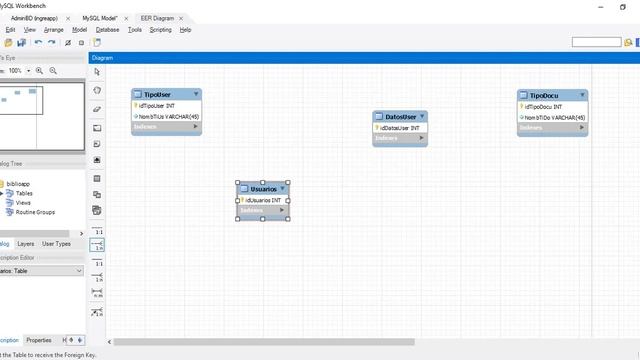Viewport: 640px width, 360px height.
Task: Open the Edit menu
Action: click(10, 30)
